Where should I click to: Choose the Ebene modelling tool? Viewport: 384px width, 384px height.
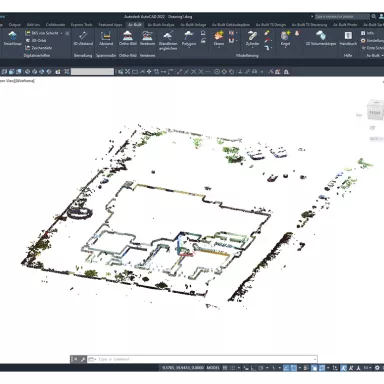219,38
